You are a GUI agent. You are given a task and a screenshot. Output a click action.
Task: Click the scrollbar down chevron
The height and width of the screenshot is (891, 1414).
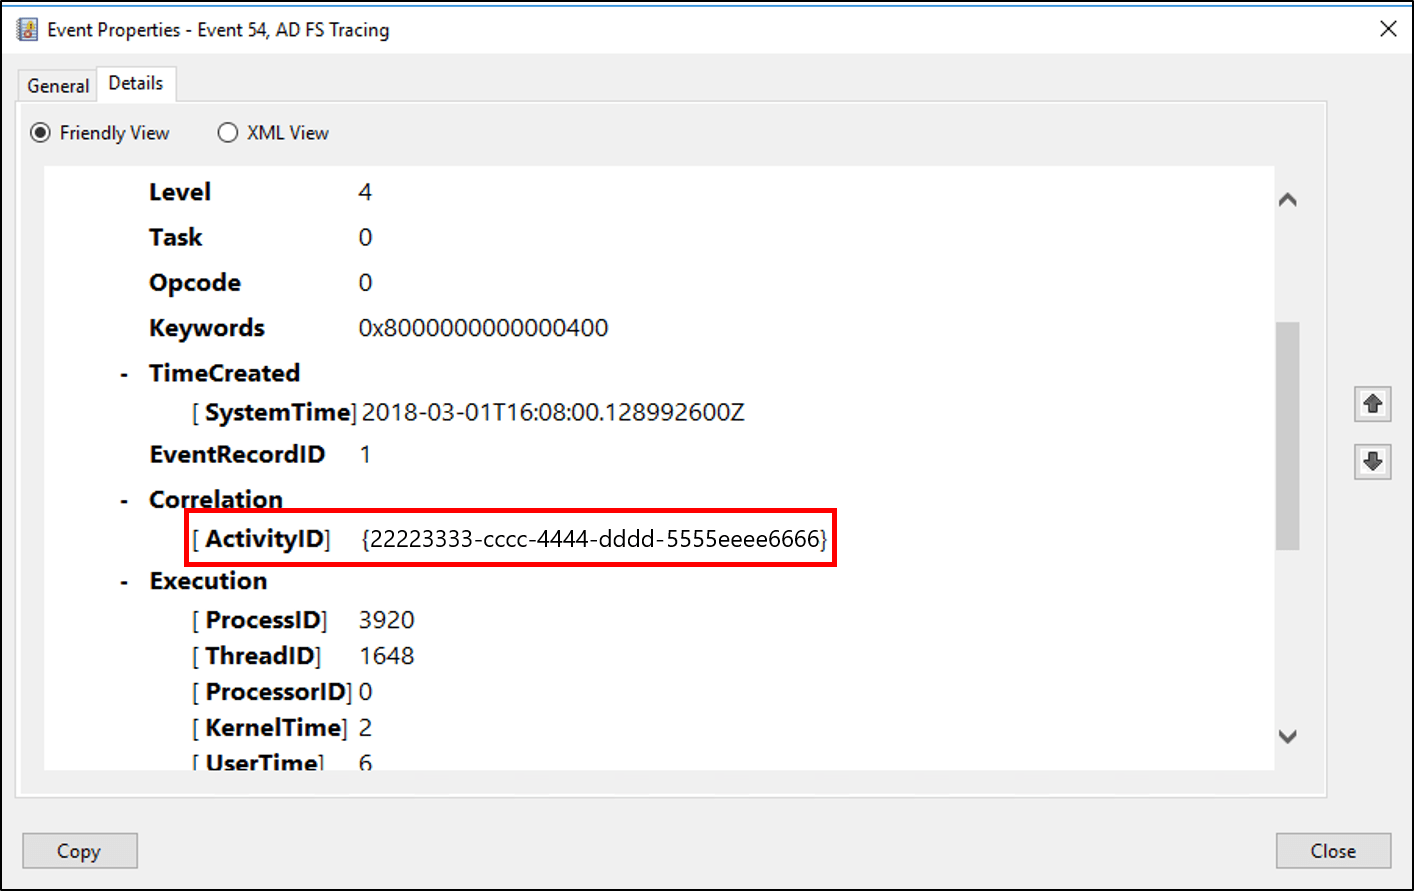pyautogui.click(x=1288, y=735)
